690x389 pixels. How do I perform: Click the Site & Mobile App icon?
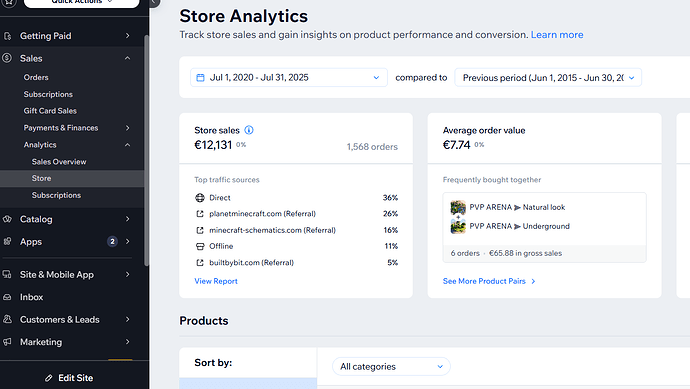click(x=7, y=275)
